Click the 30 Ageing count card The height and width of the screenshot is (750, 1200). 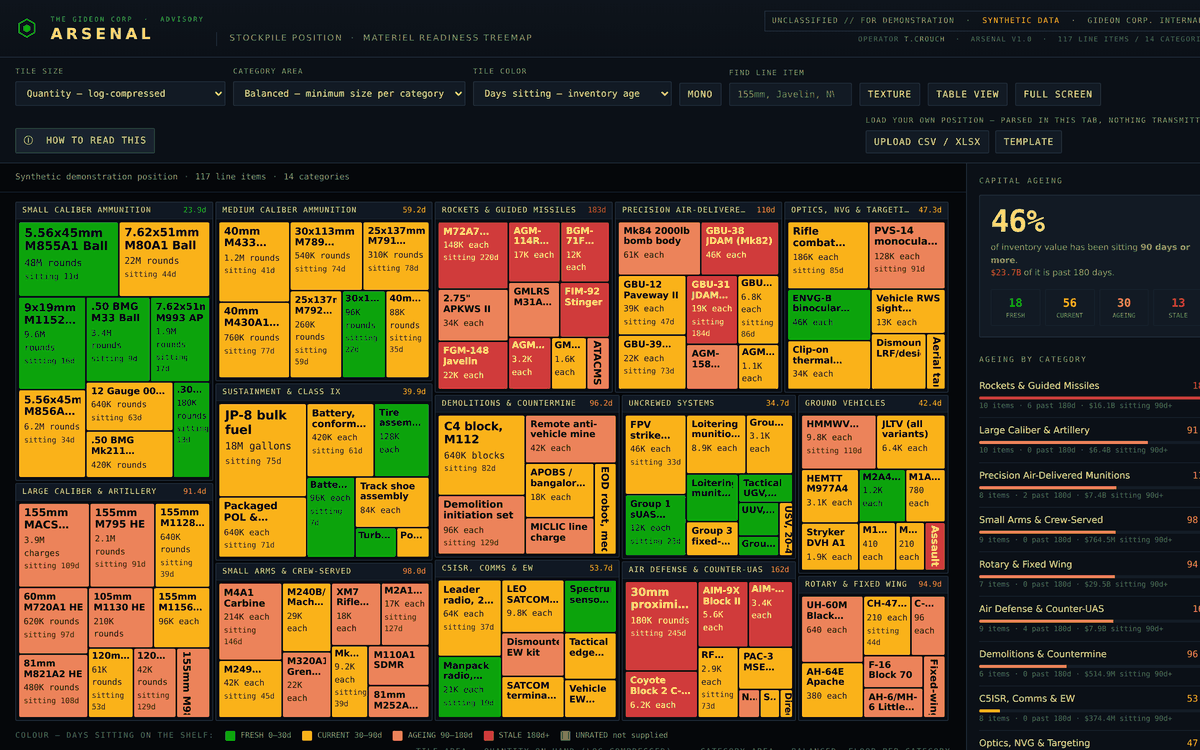[1124, 307]
